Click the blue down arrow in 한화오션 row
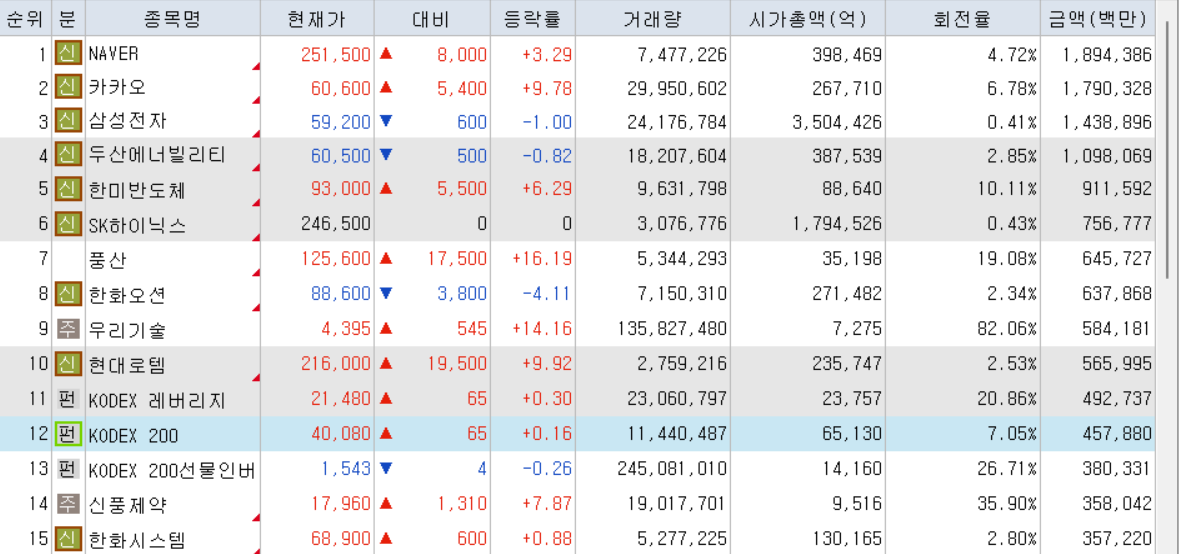 pyautogui.click(x=386, y=293)
